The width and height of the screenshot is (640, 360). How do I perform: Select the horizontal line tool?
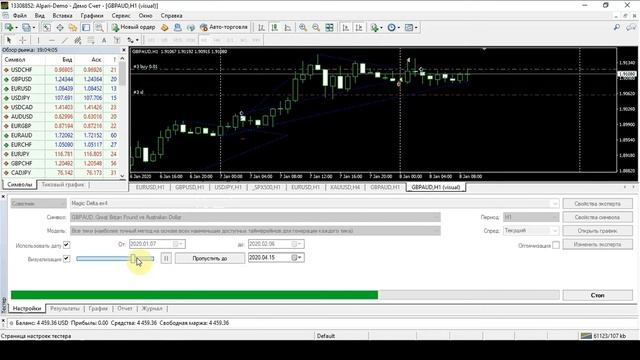coord(52,40)
